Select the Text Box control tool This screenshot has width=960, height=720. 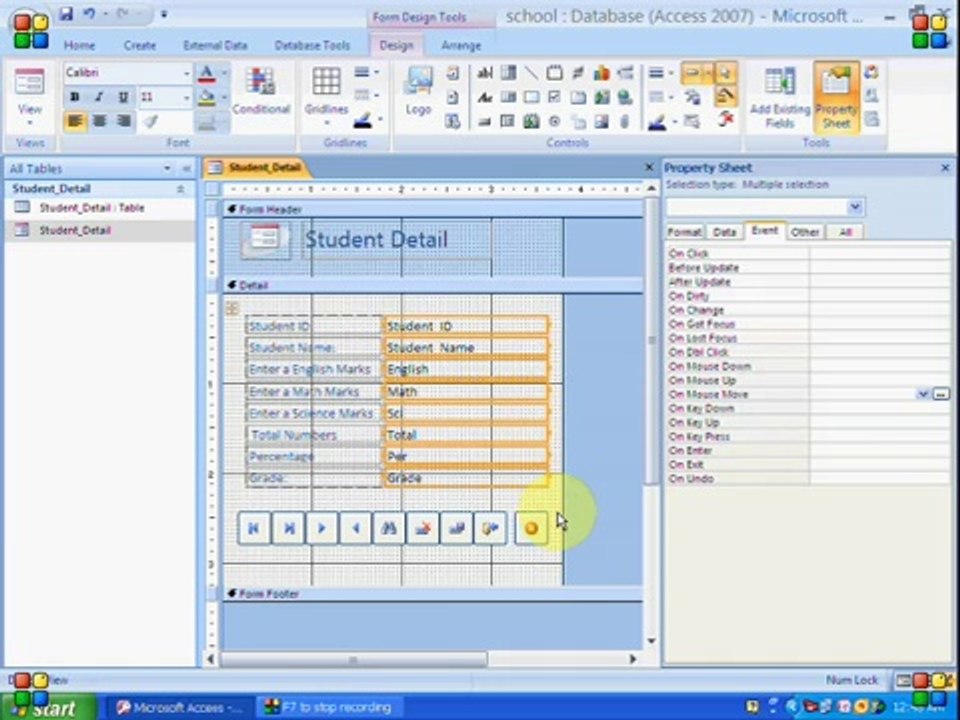click(484, 73)
